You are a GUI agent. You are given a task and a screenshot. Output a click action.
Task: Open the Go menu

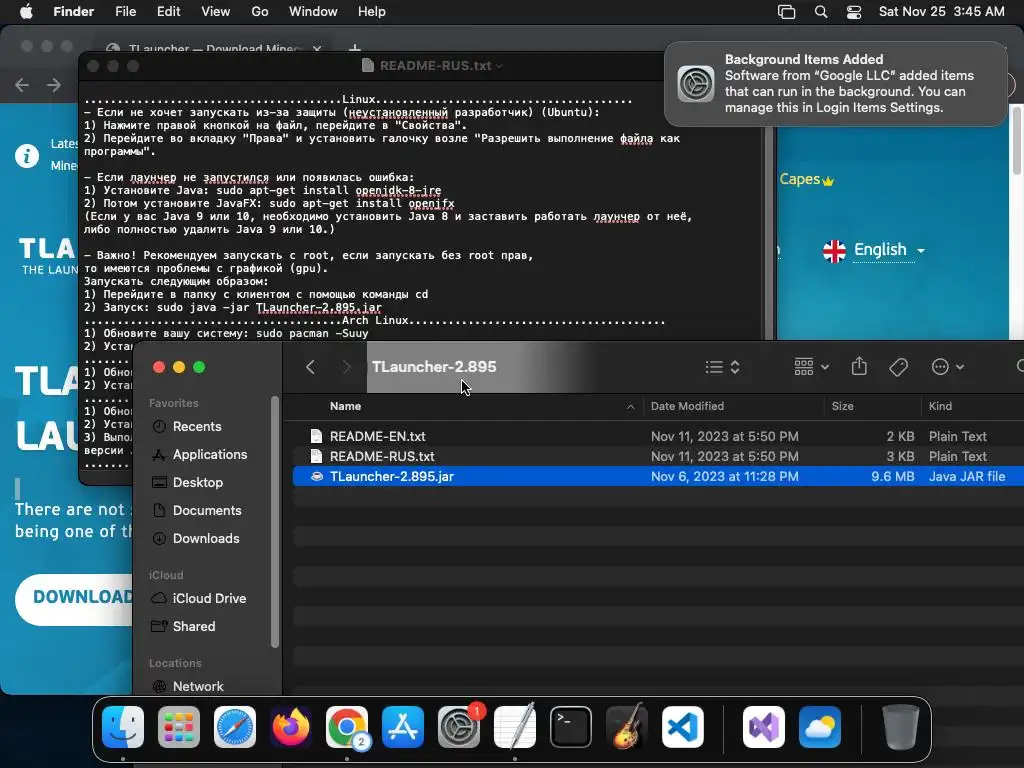[259, 12]
